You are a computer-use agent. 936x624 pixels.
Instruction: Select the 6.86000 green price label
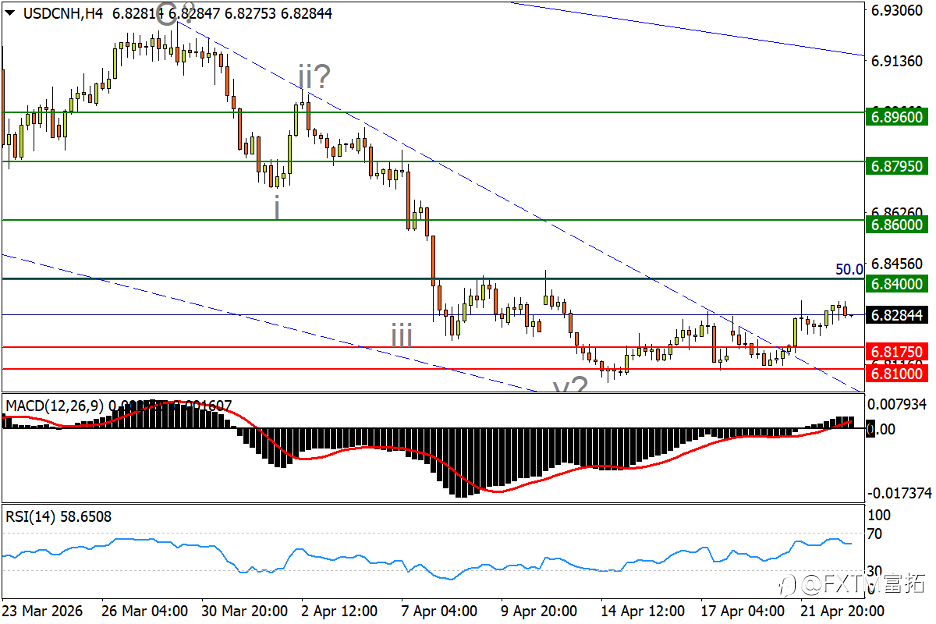[897, 225]
